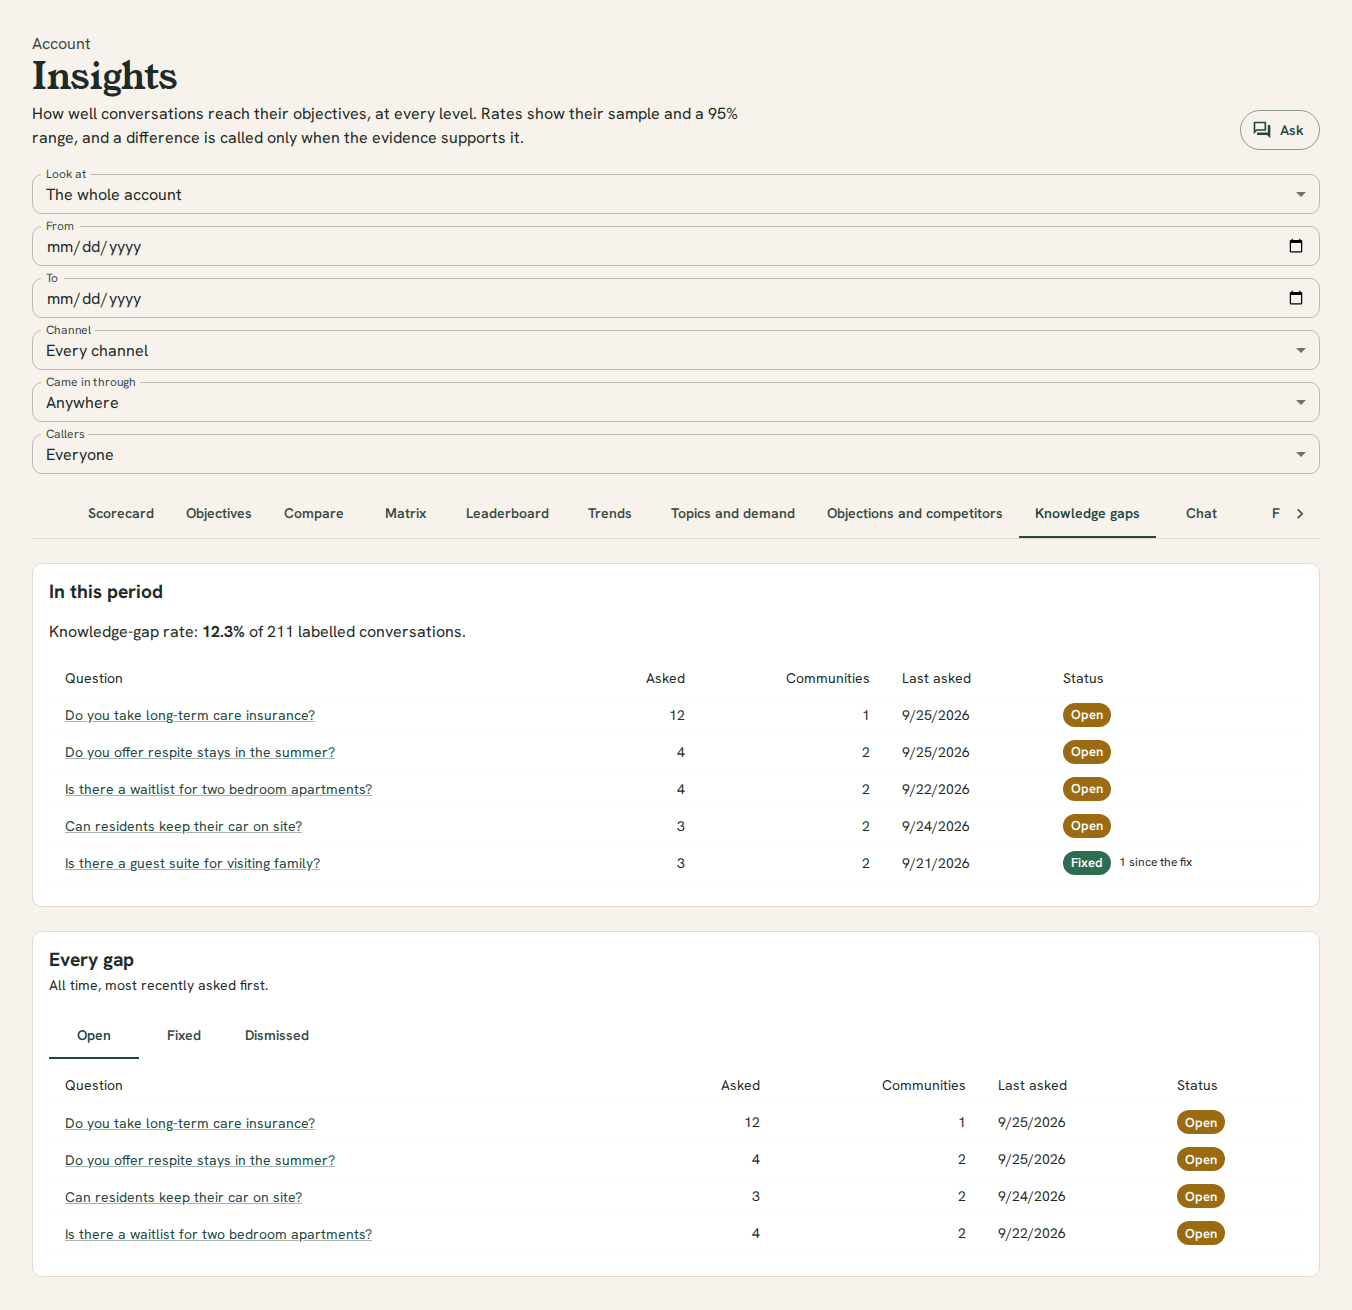The image size is (1352, 1310).
Task: Open waitlist question in In this period table
Action: tap(218, 789)
